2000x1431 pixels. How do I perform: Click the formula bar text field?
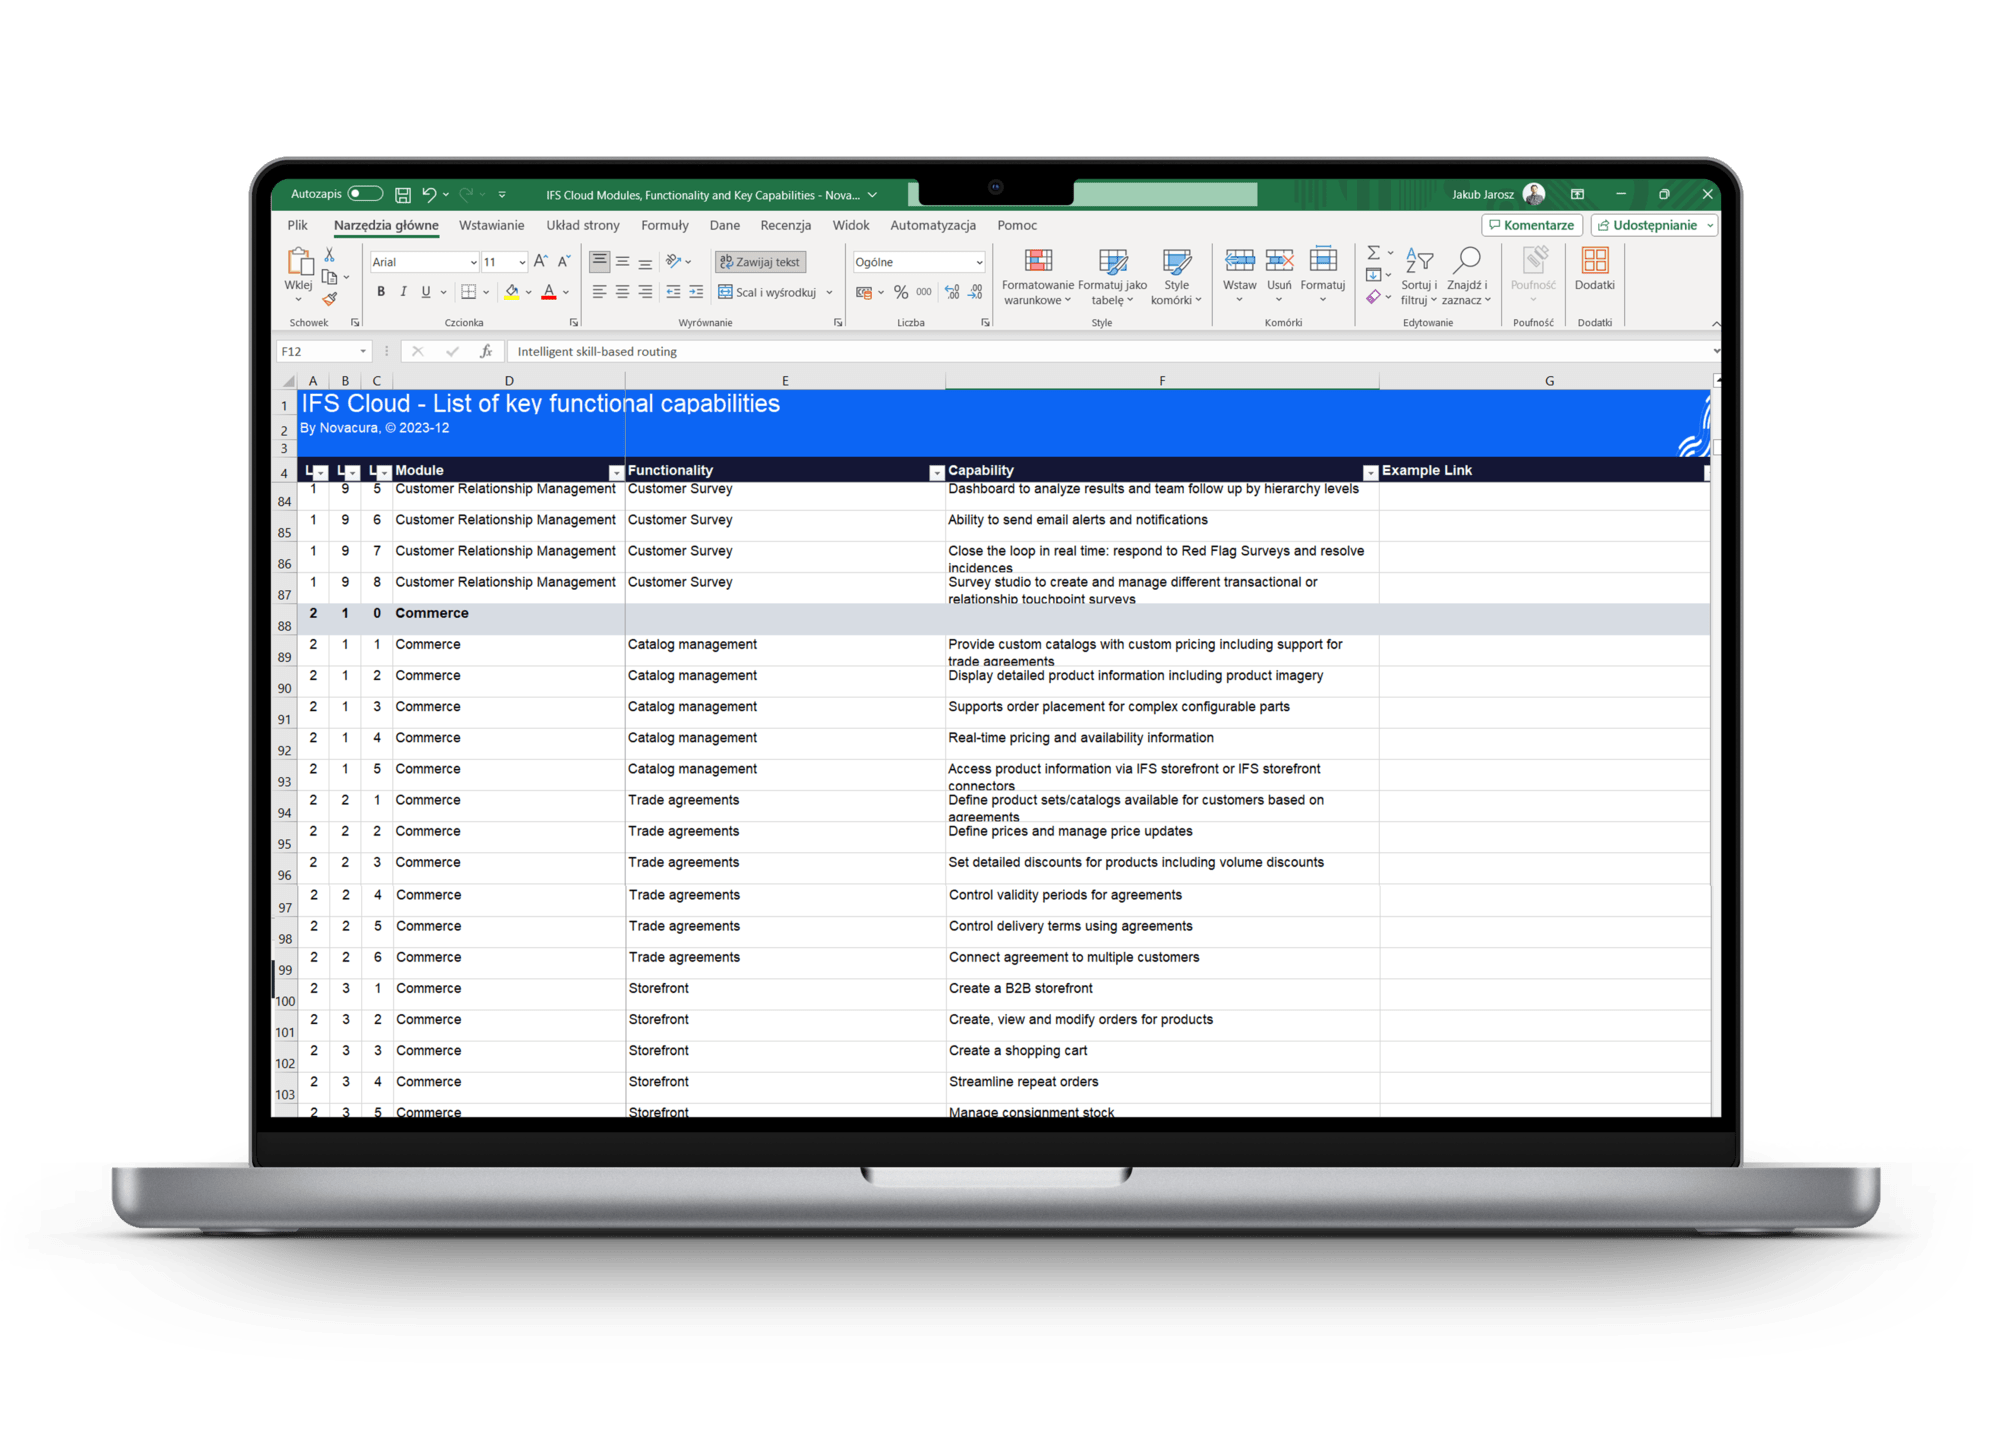(x=1108, y=351)
